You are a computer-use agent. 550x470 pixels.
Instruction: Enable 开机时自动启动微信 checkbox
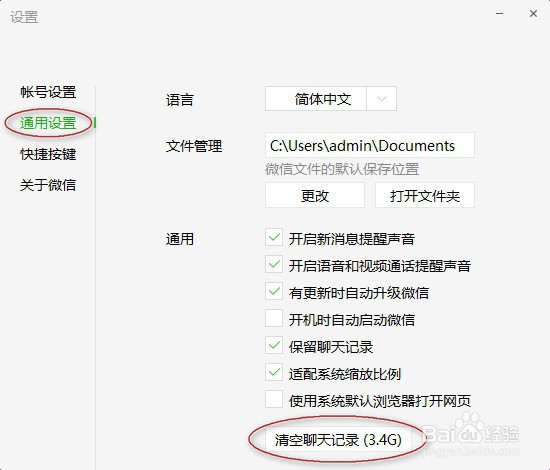[274, 318]
